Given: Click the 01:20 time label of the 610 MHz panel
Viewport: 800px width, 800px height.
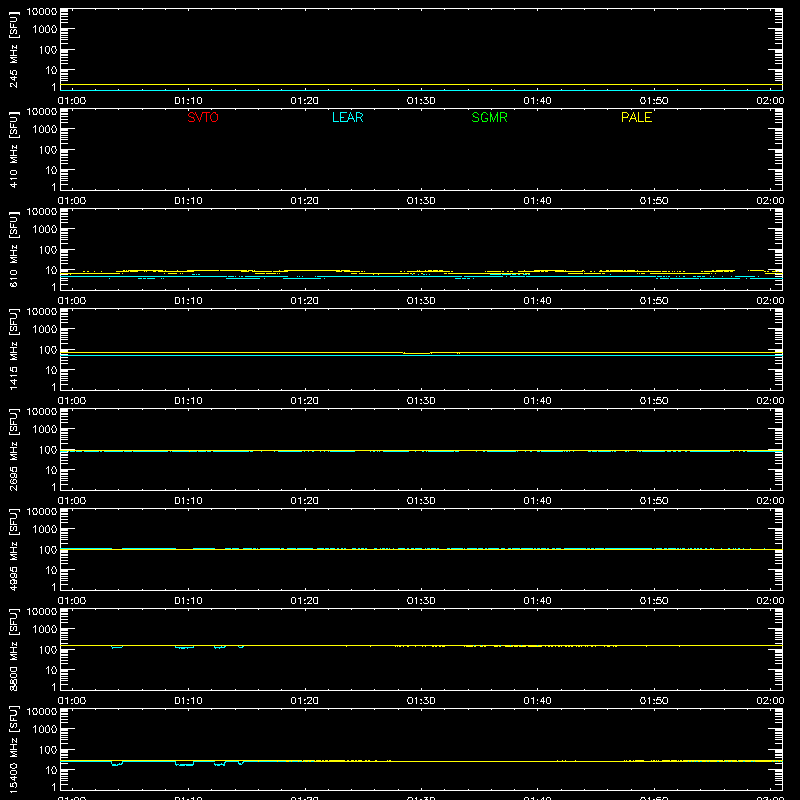Looking at the screenshot, I should pos(305,301).
